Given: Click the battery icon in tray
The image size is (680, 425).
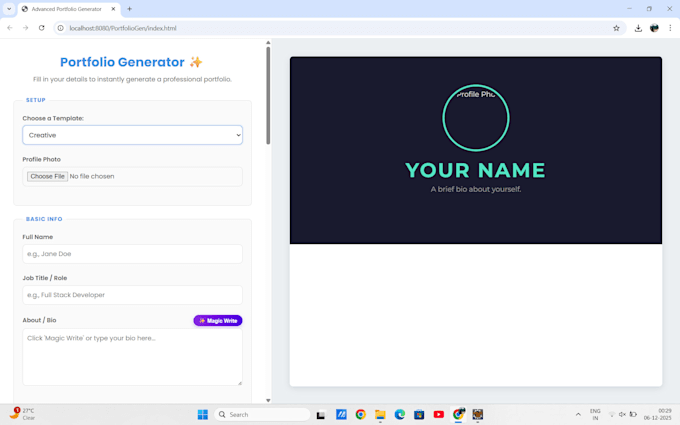Looking at the screenshot, I should point(633,415).
